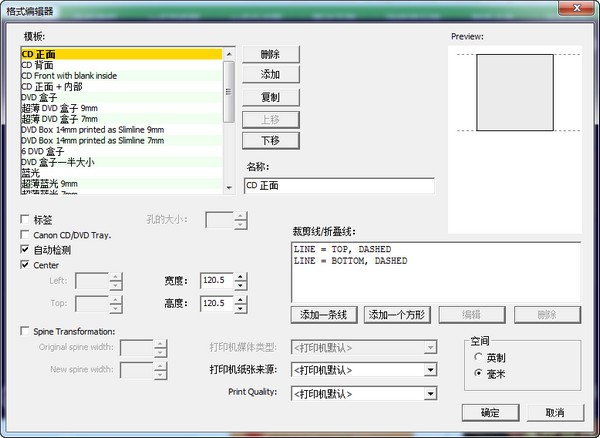Select the 英制 radio button
Image resolution: width=600 pixels, height=438 pixels.
pos(479,357)
